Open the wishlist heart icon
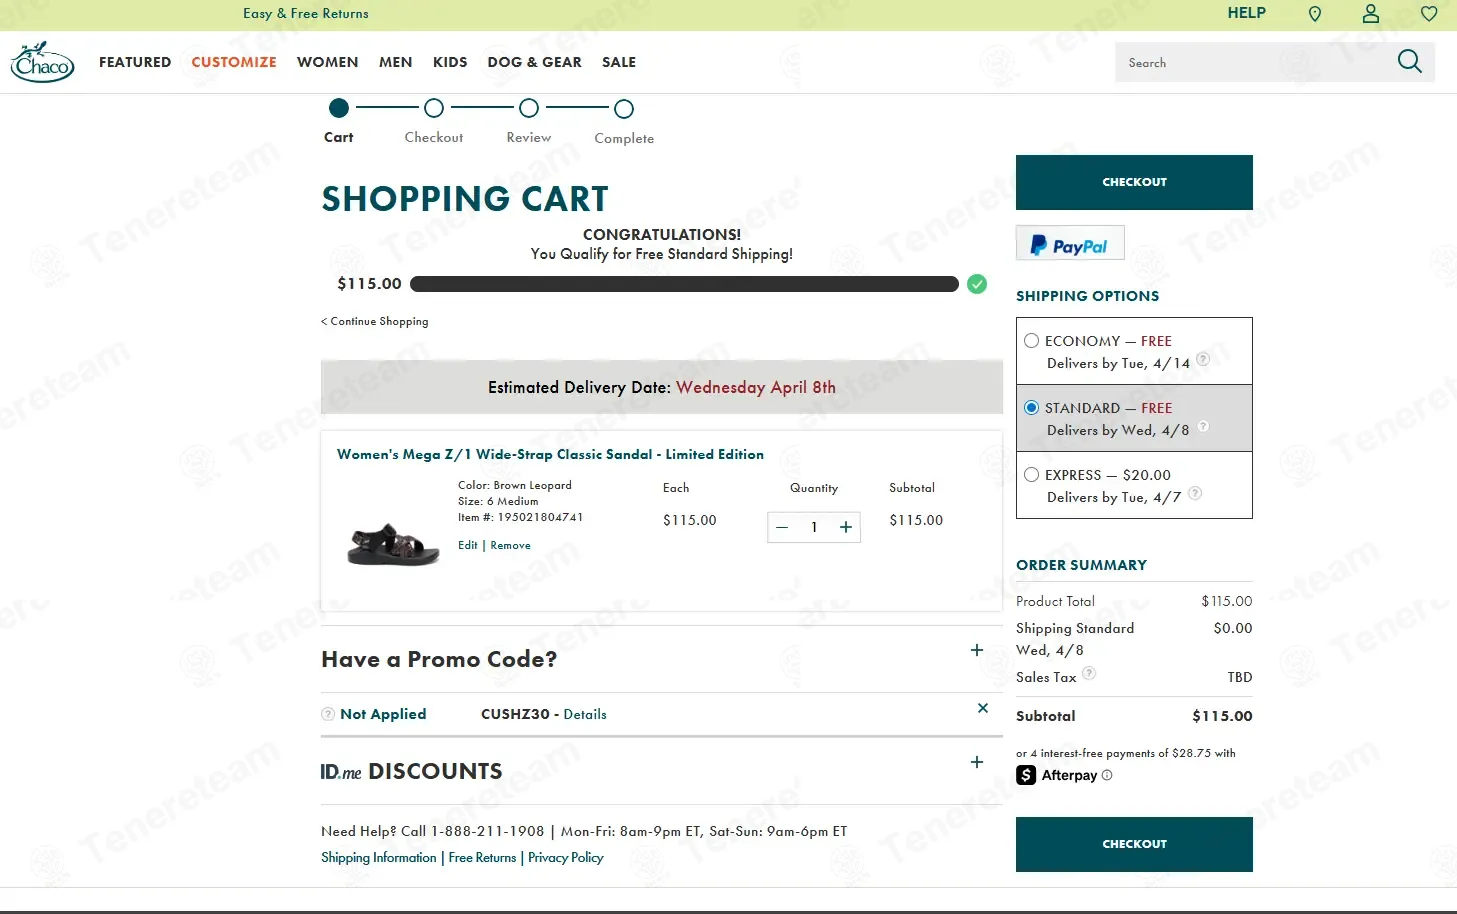 click(x=1429, y=14)
